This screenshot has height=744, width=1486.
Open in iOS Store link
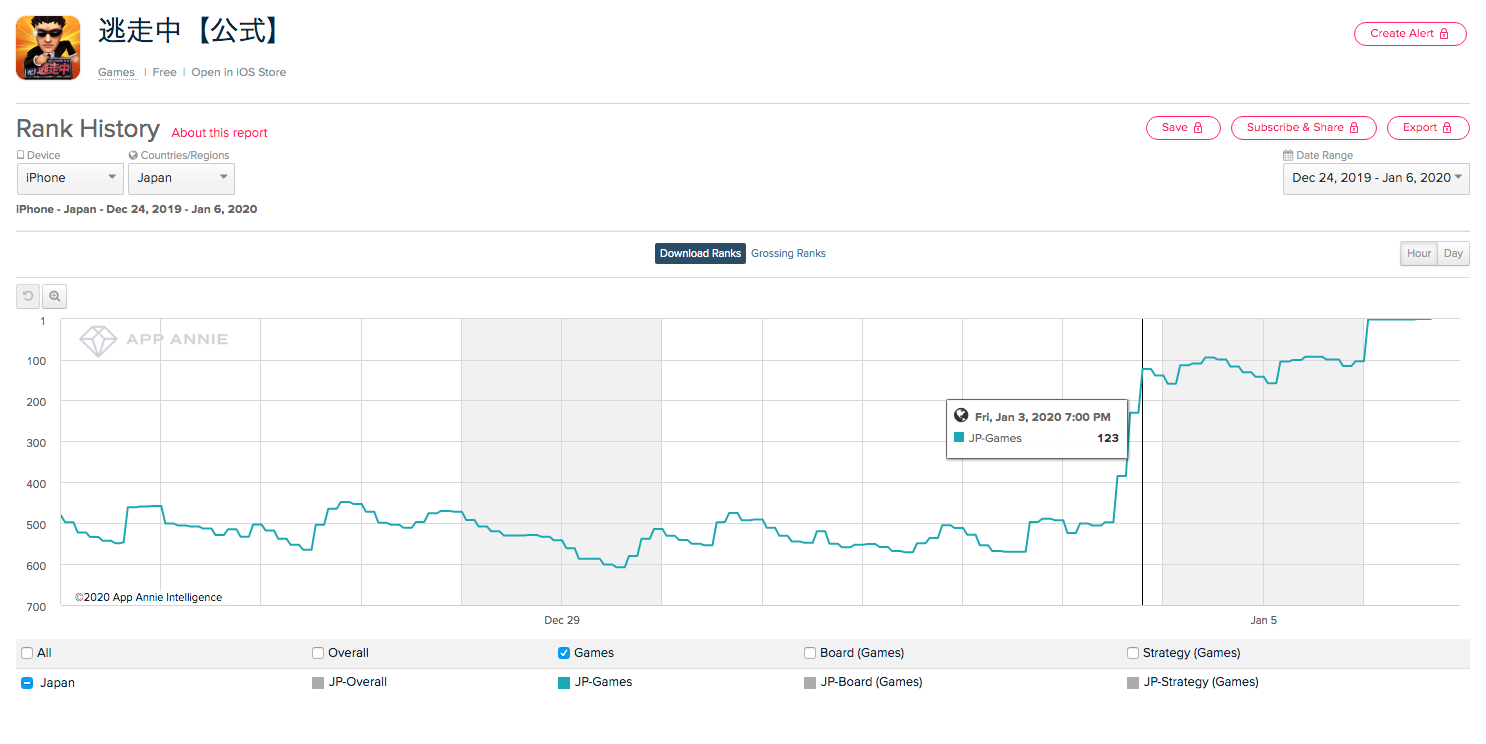coord(239,72)
